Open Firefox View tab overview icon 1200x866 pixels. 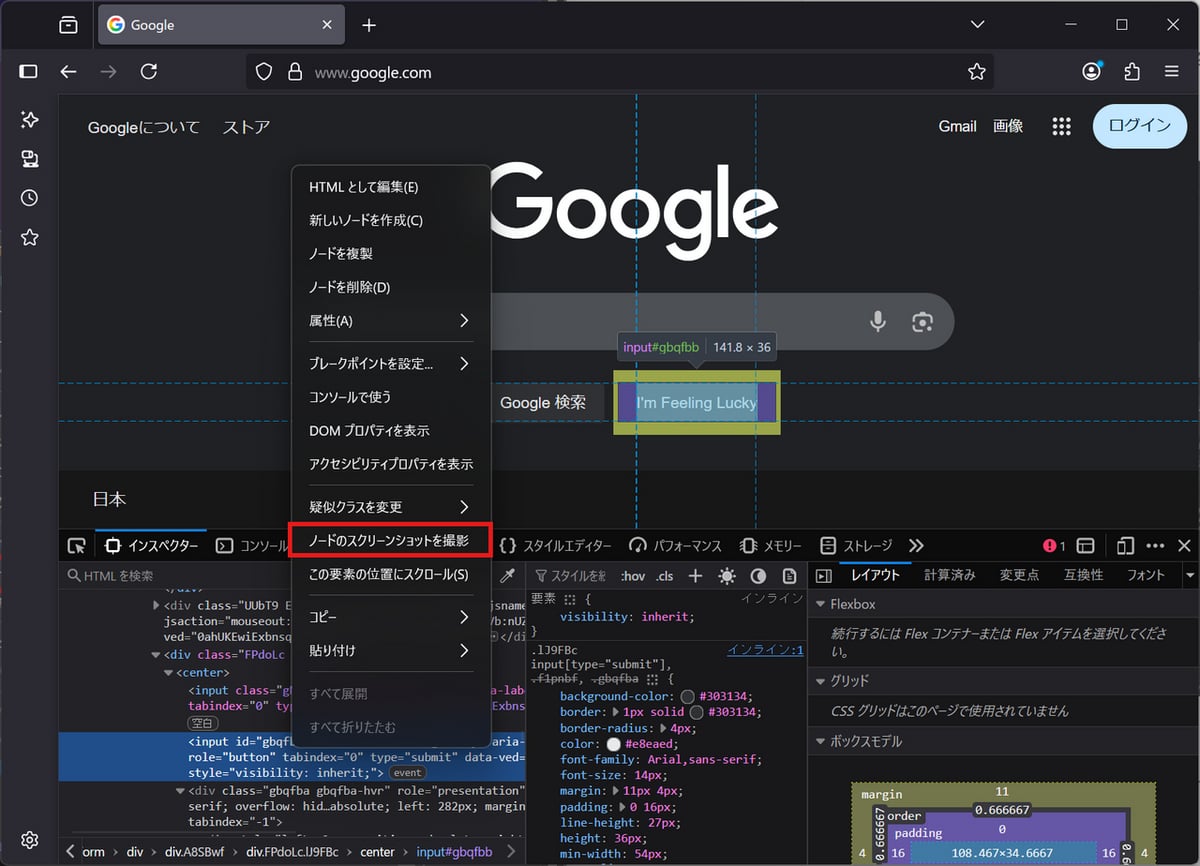68,25
